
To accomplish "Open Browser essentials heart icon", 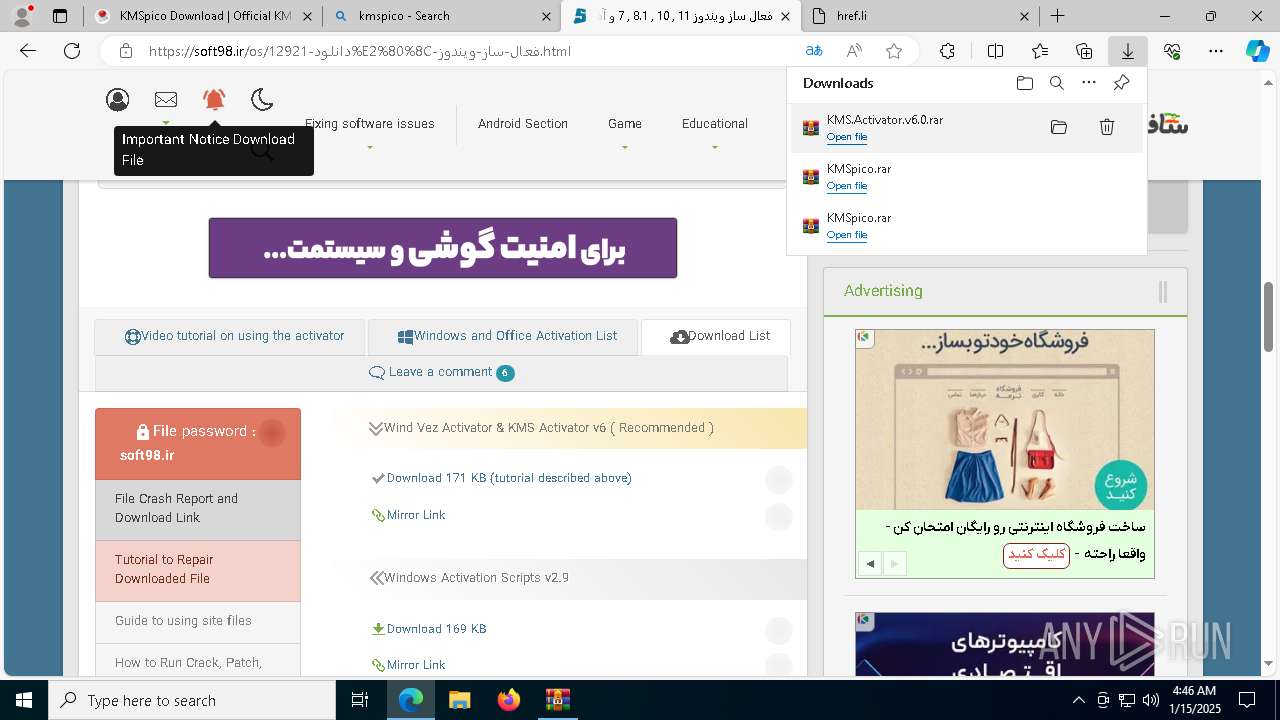I will pyautogui.click(x=1172, y=51).
